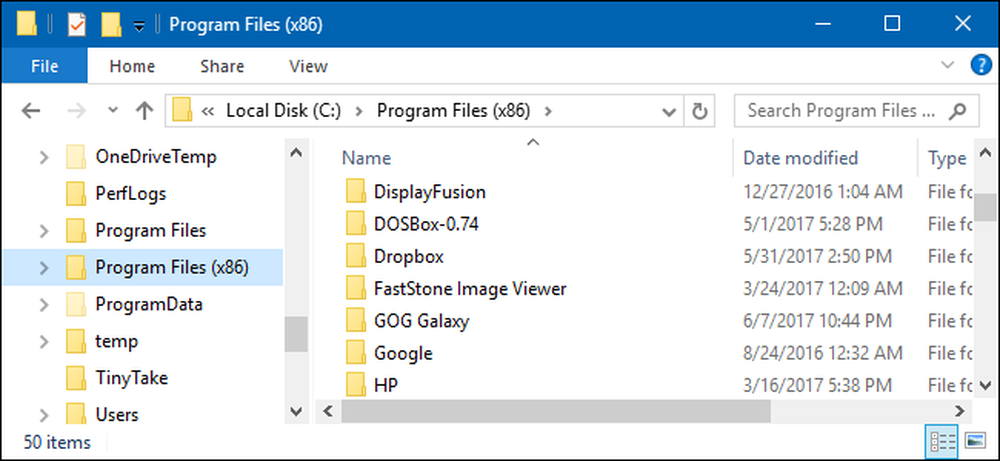Switch to the View ribbon tab

[308, 66]
